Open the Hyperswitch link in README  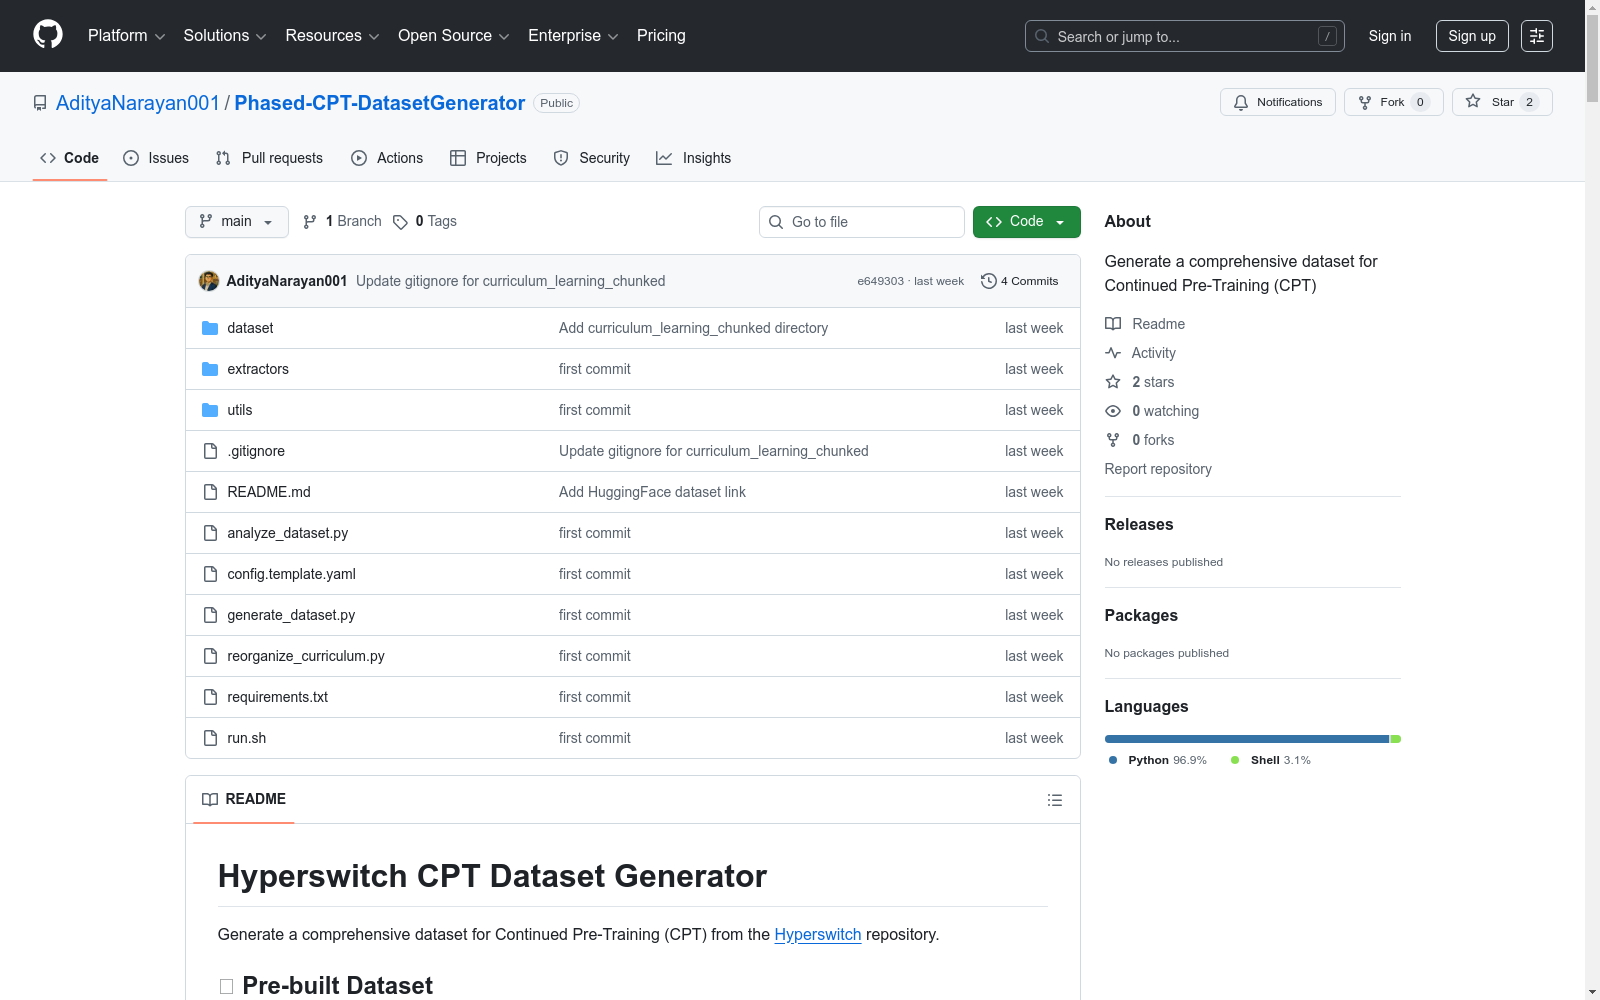coord(818,934)
